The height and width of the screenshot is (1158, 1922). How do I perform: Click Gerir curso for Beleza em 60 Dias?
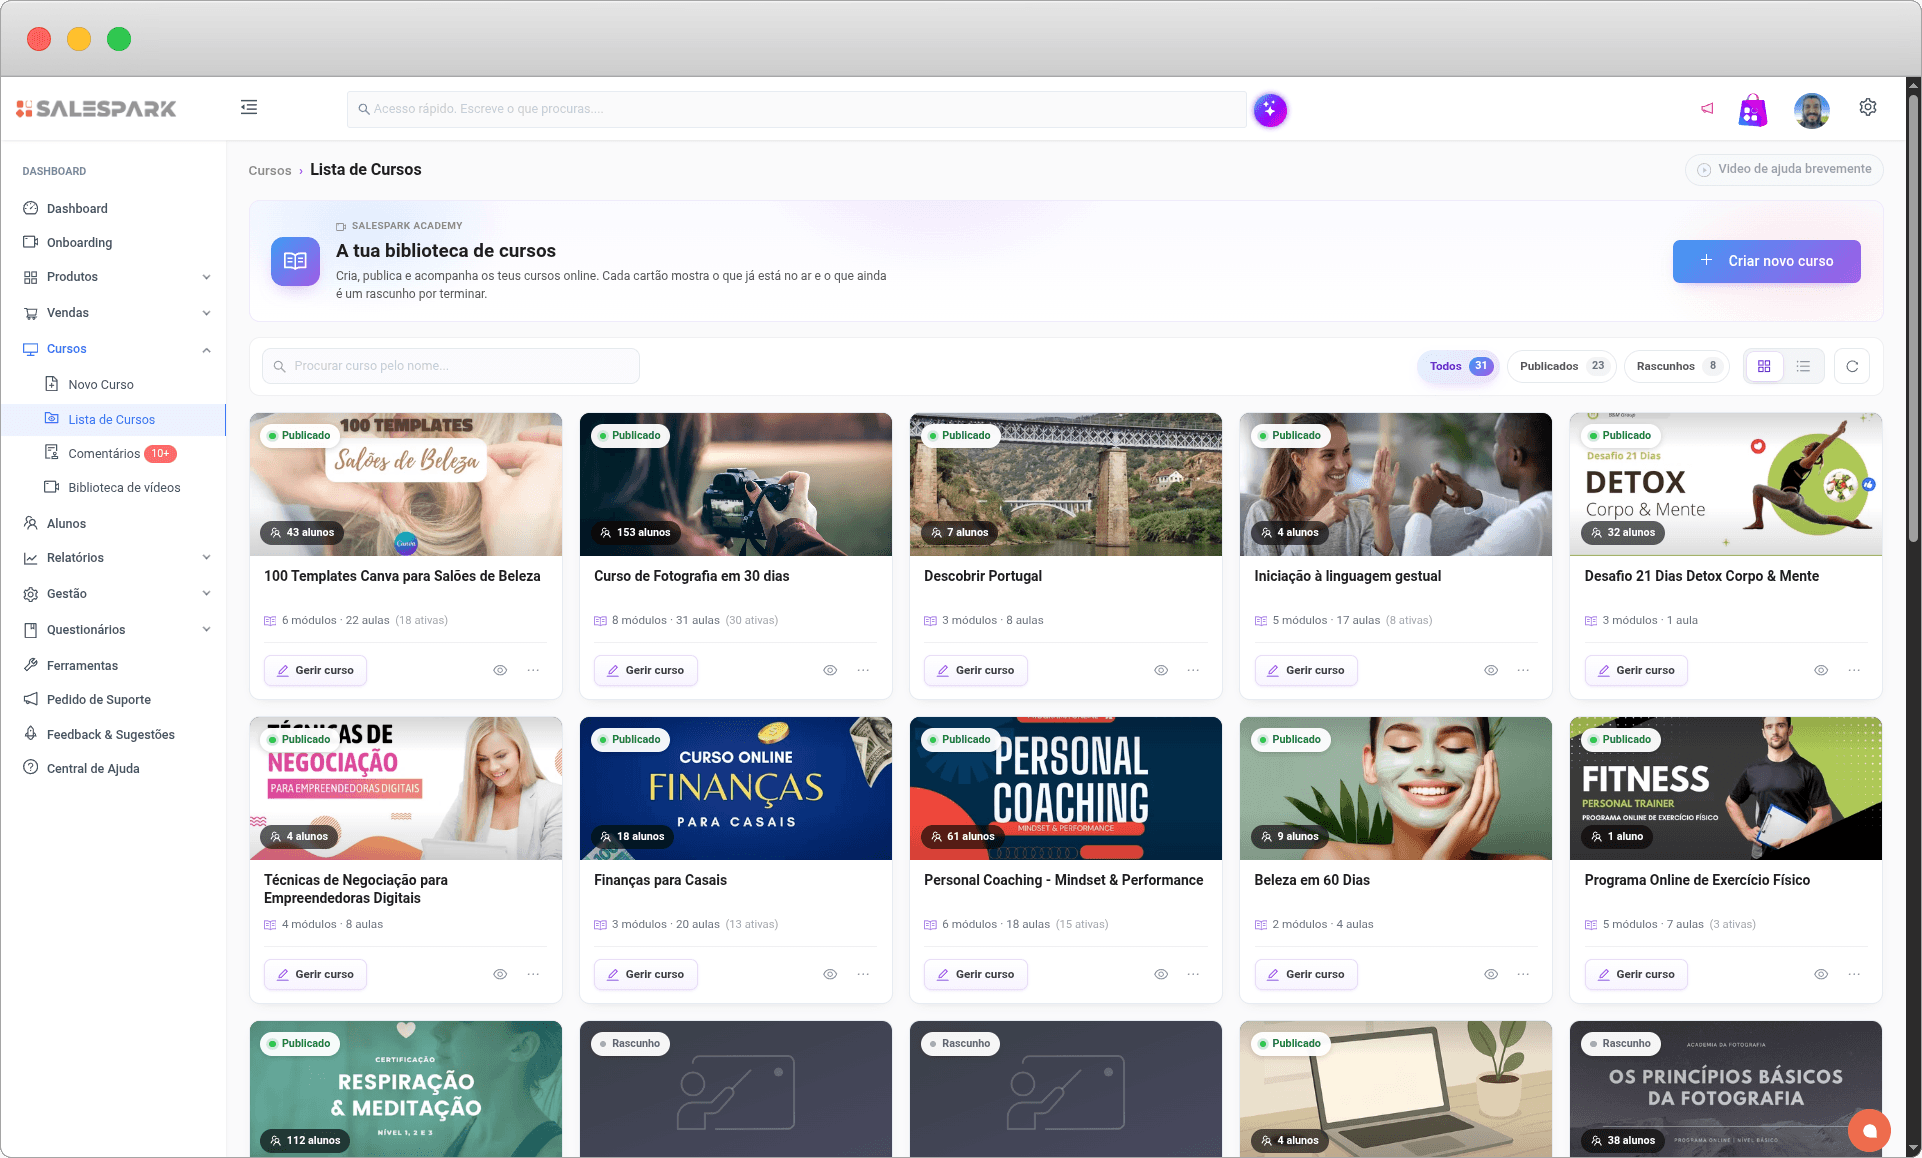(1306, 974)
